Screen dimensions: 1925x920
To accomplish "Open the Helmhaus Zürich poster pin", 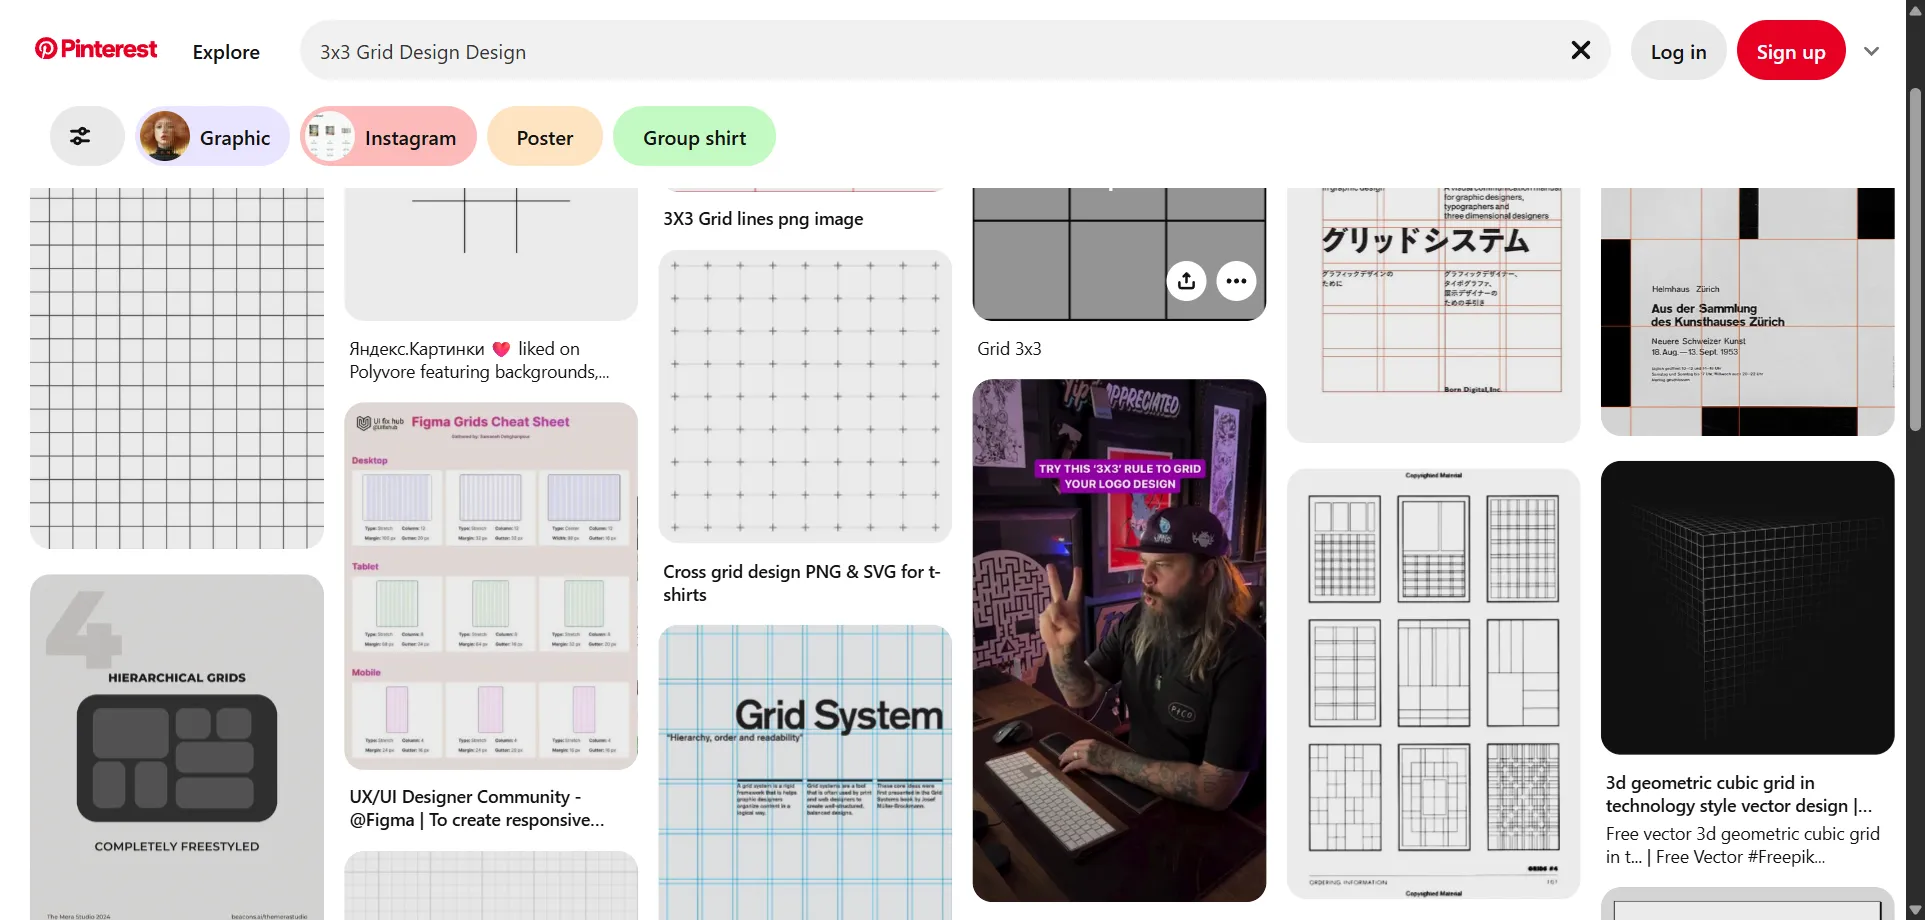I will (x=1747, y=311).
